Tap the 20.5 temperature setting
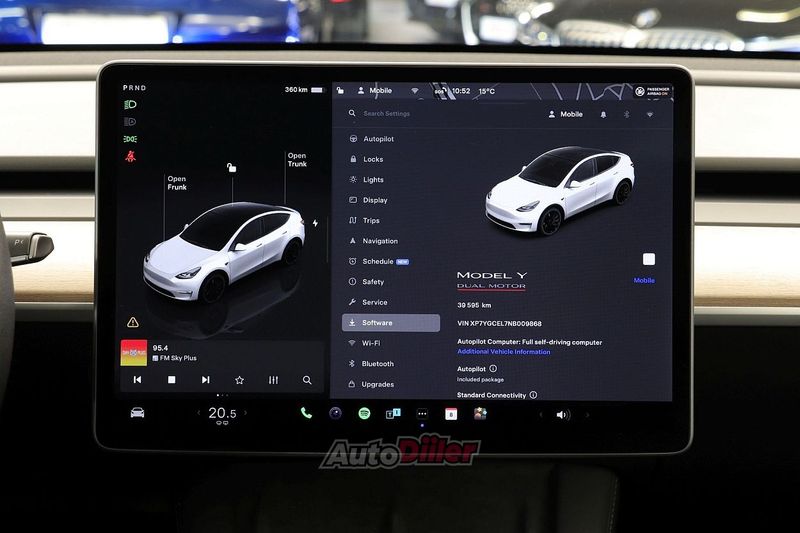 coord(222,413)
